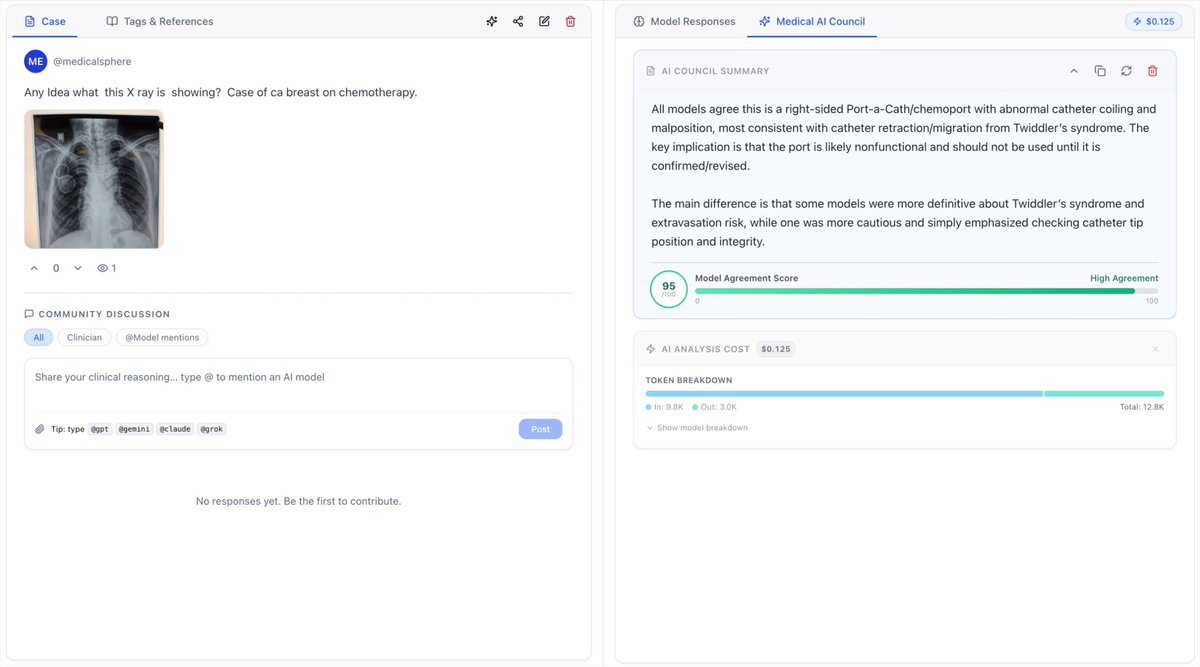Viewport: 1200px width, 667px height.
Task: Delete the AI Council Summary
Action: pyautogui.click(x=1152, y=71)
